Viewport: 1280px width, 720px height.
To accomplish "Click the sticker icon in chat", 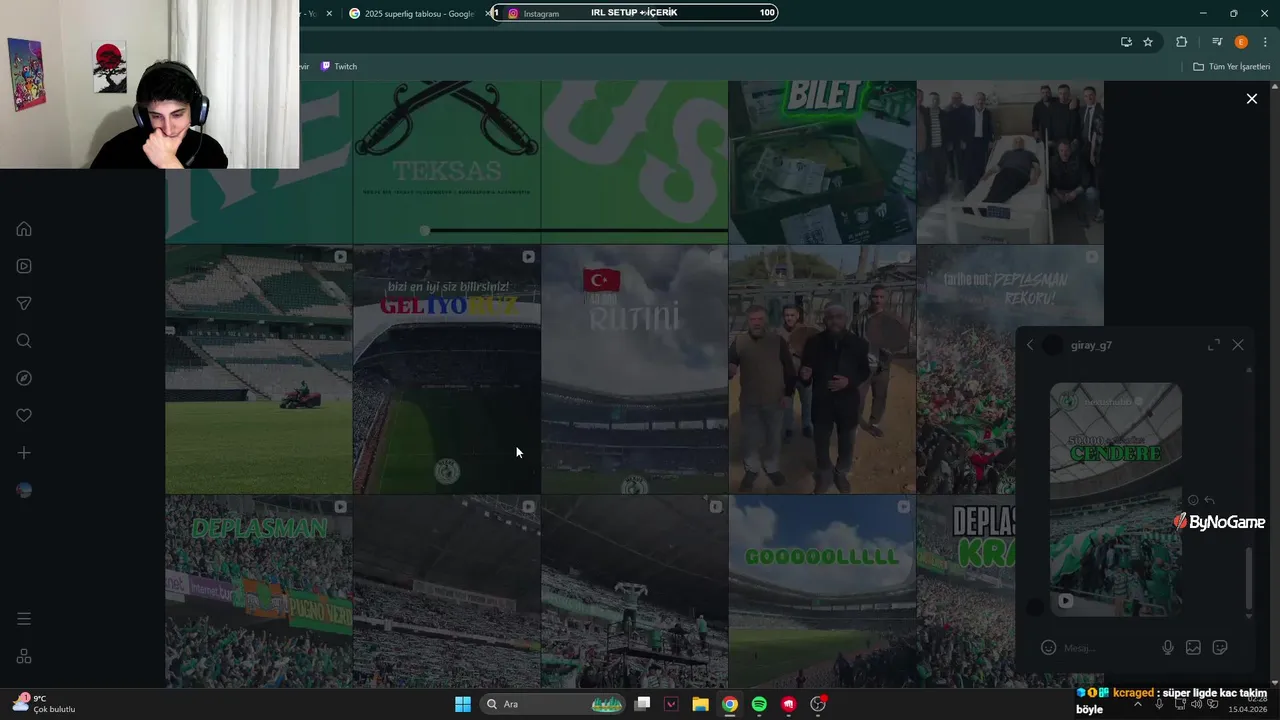I will 1220,648.
